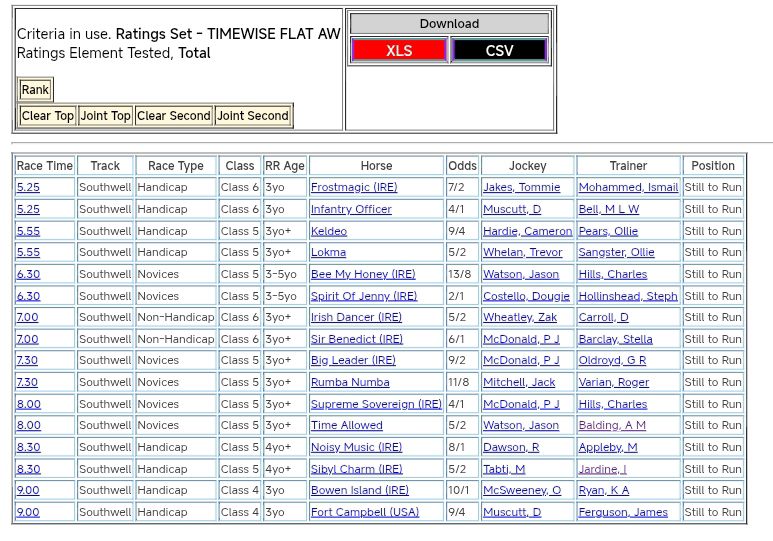The image size is (773, 541).
Task: Open jockey Wheatley, Zak link
Action: click(x=519, y=317)
